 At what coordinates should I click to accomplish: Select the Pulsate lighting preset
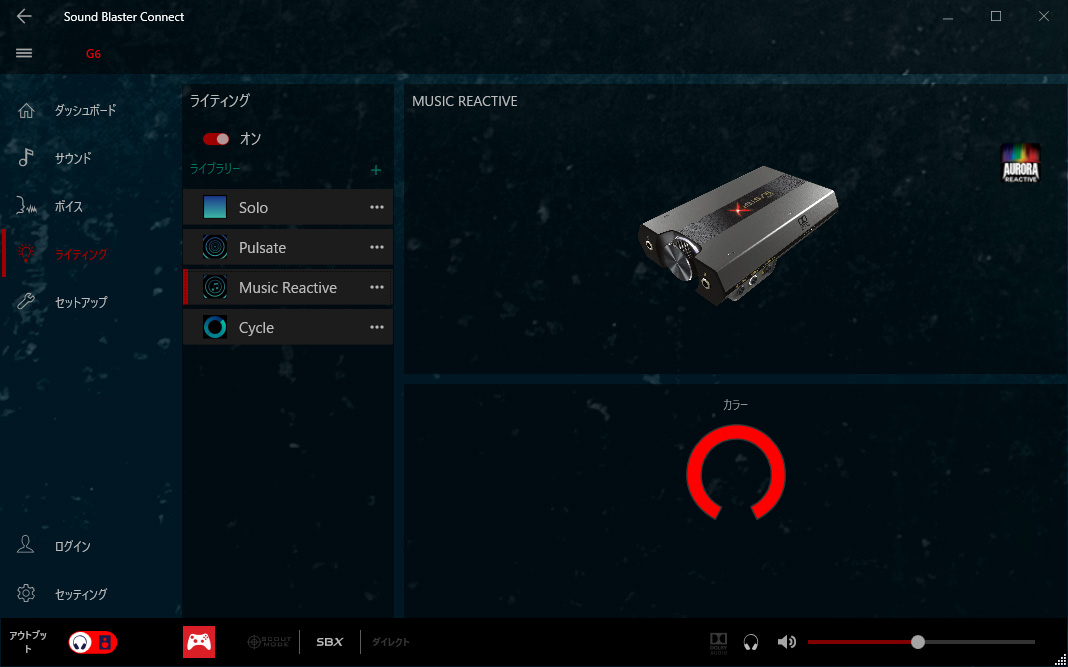pos(287,247)
